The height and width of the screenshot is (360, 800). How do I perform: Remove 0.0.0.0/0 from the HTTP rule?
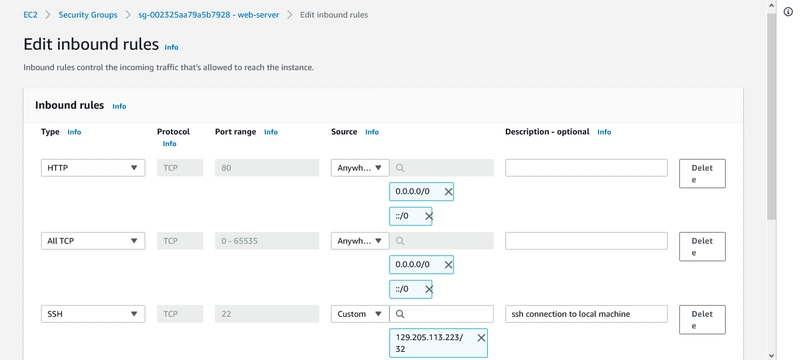(x=448, y=192)
